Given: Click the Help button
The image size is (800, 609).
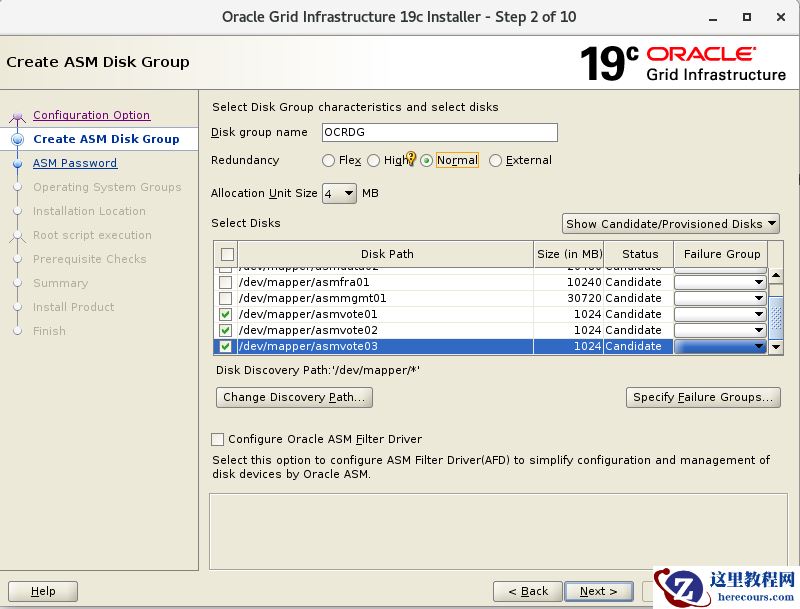Looking at the screenshot, I should click(x=43, y=591).
